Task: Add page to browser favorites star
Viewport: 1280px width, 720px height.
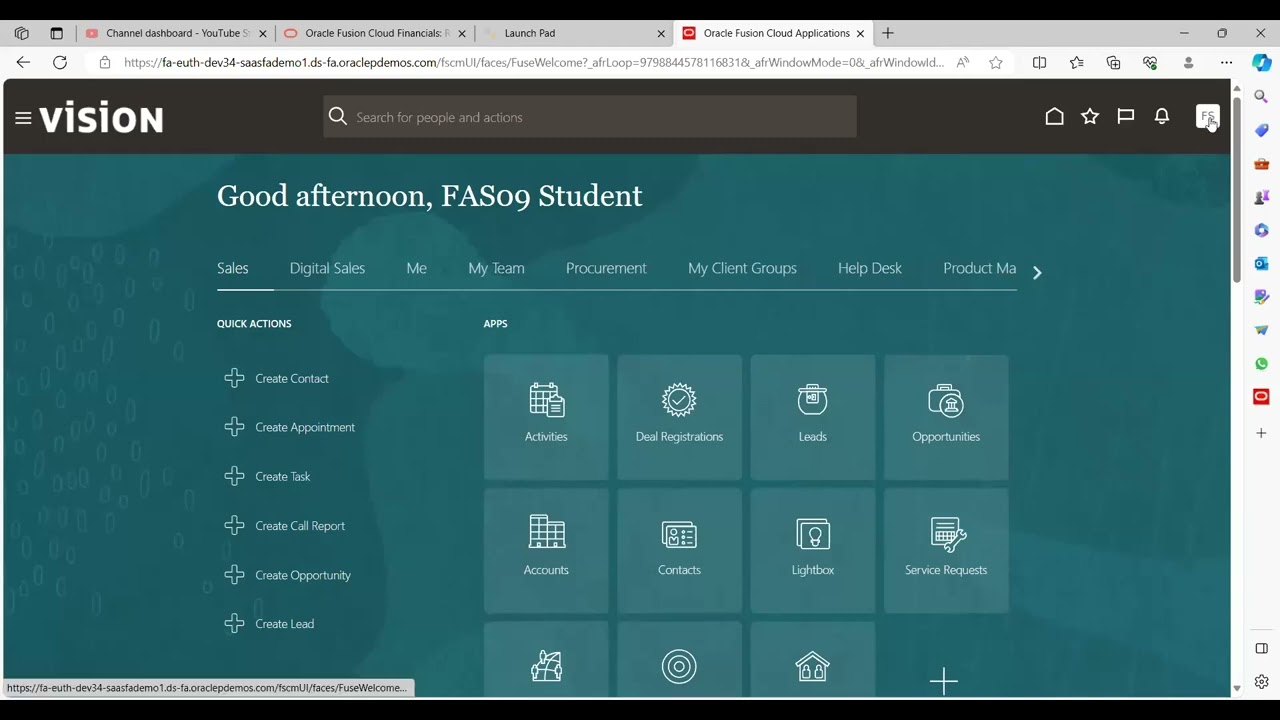Action: tap(996, 62)
